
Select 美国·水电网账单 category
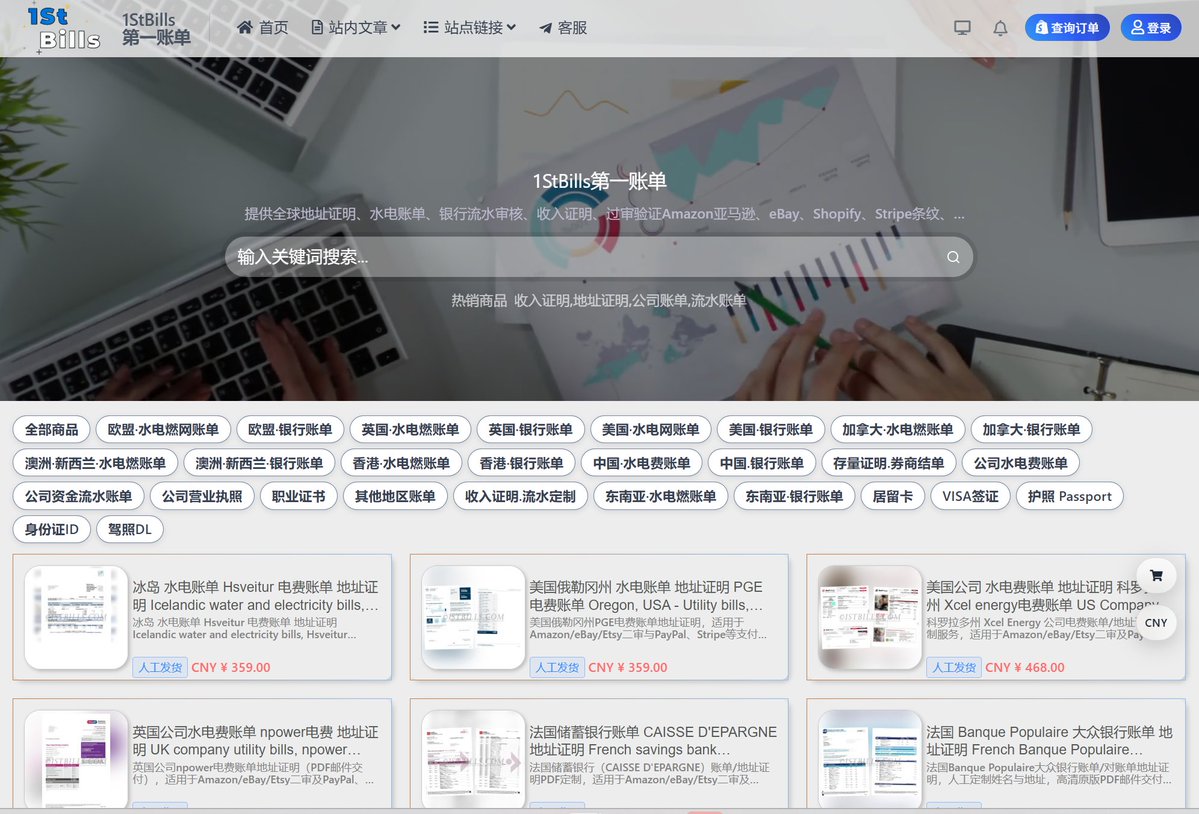(651, 430)
